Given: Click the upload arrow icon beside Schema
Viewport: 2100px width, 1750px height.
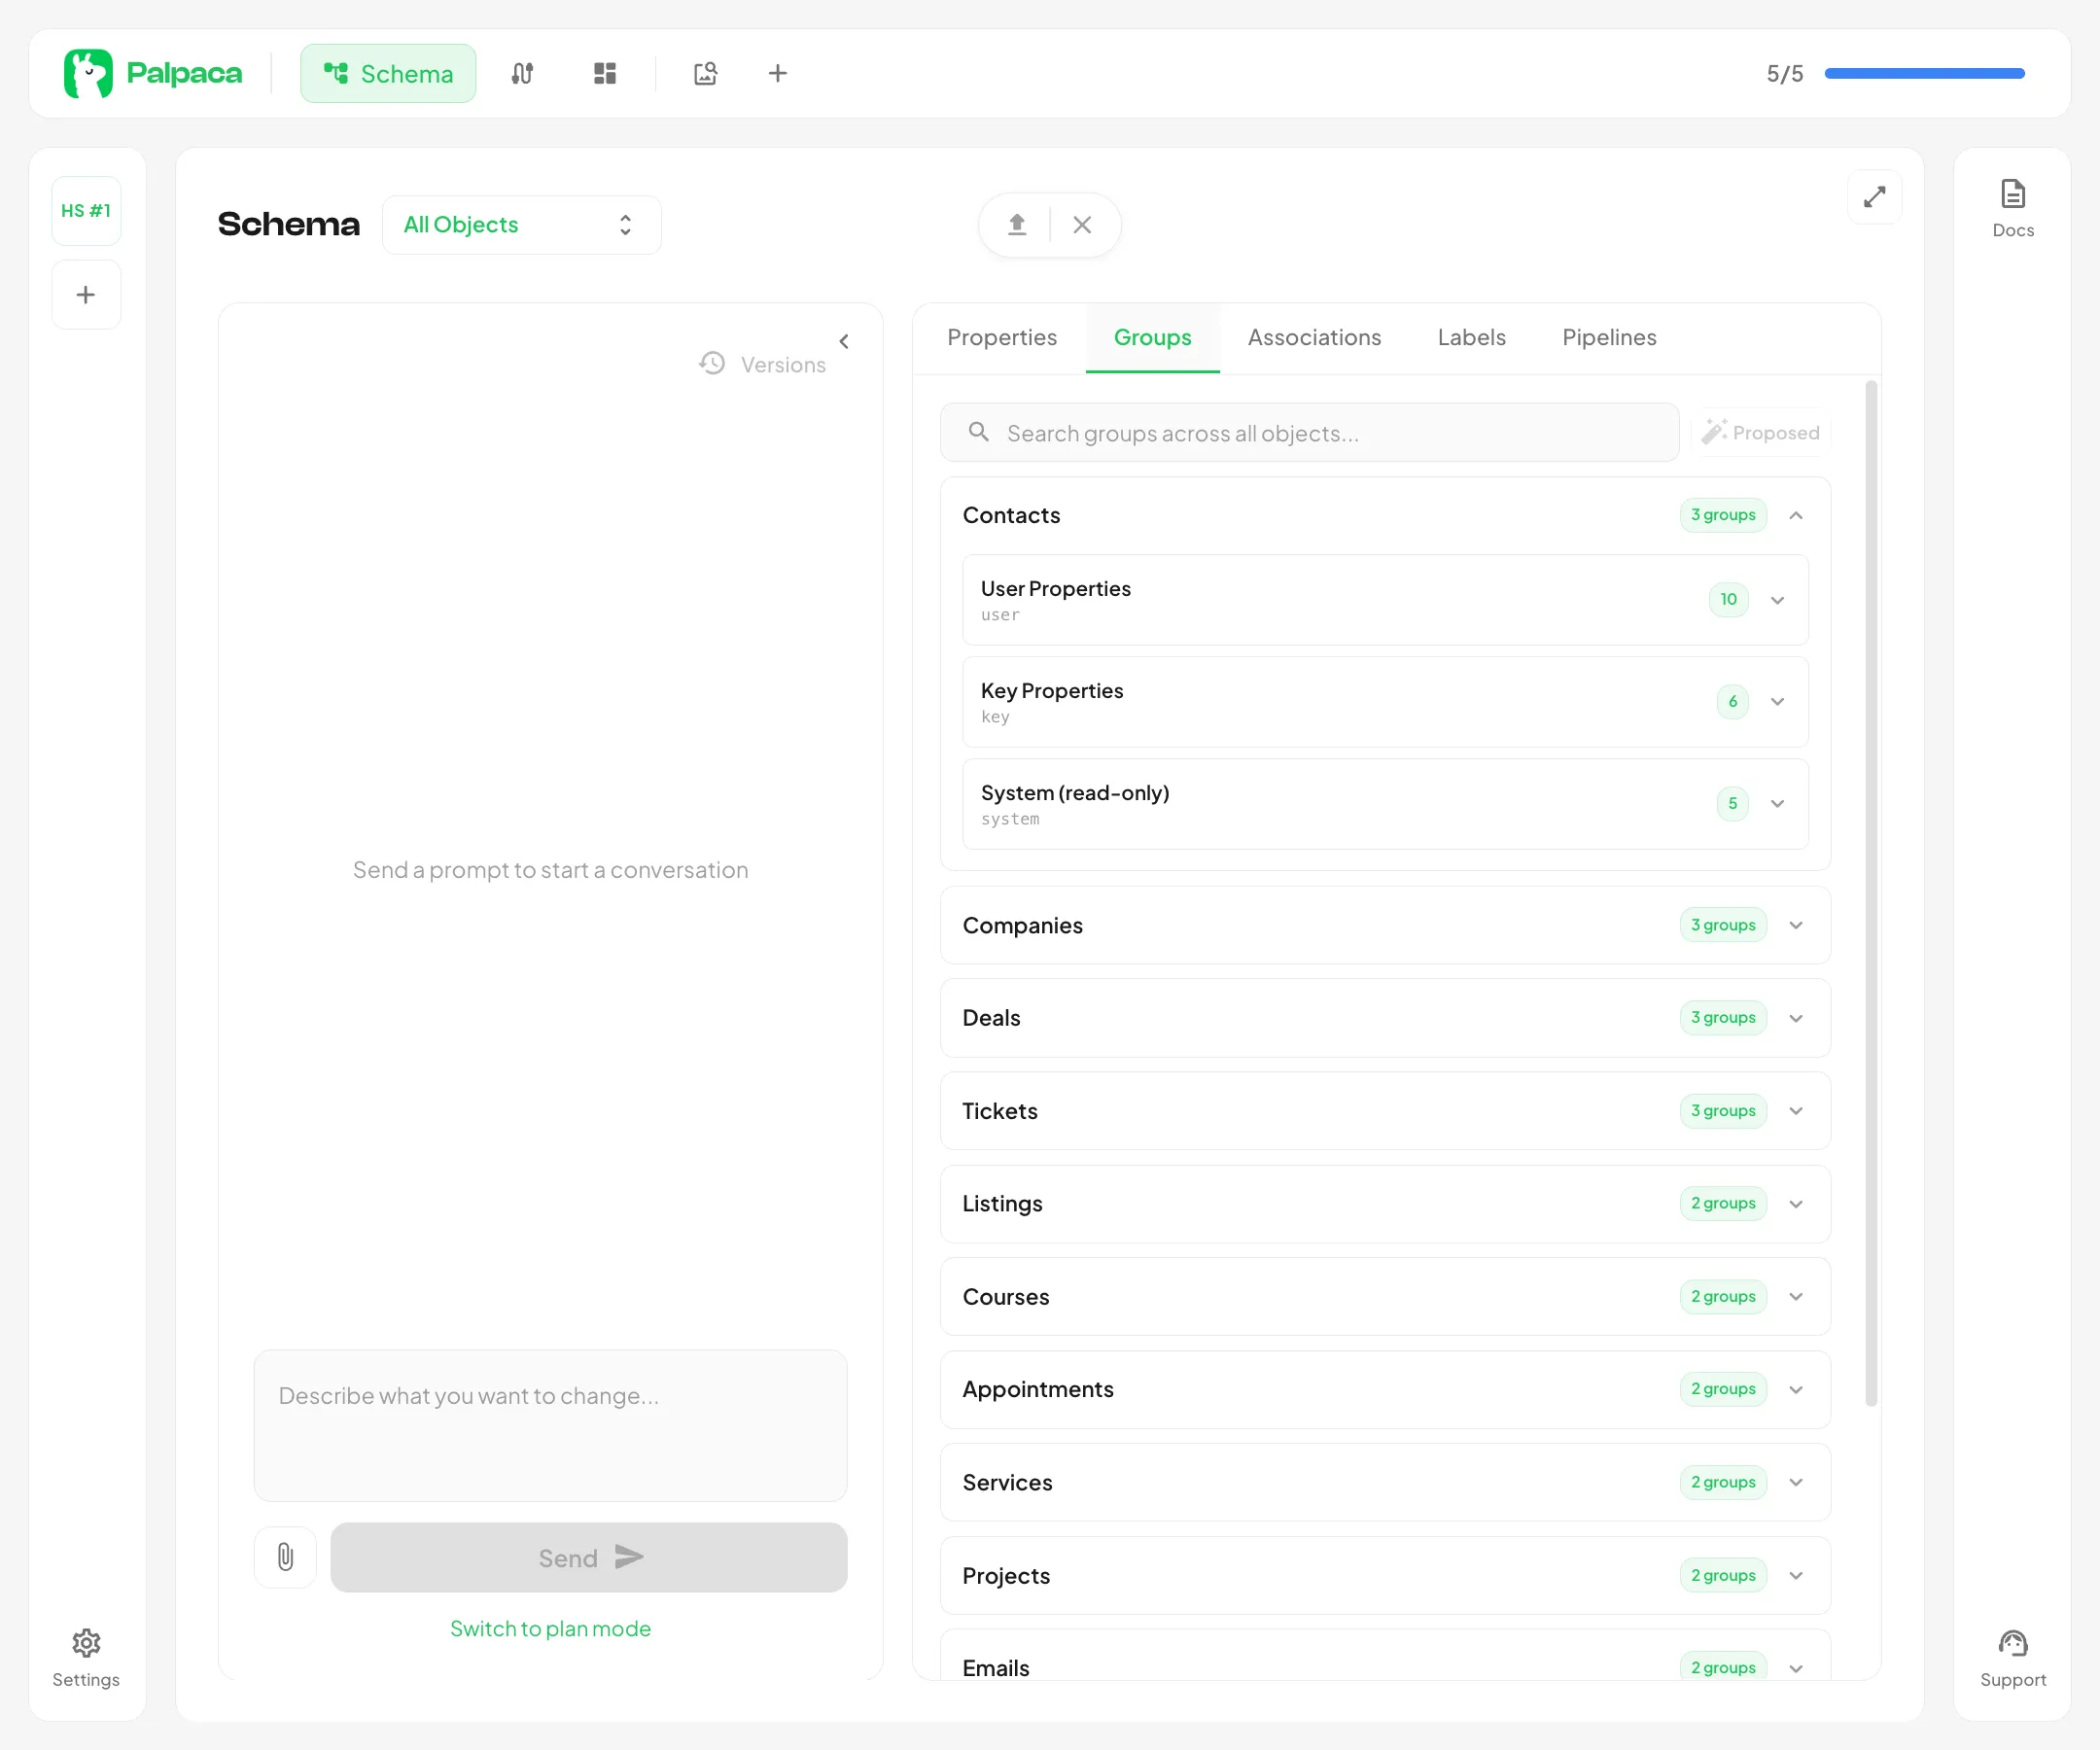Looking at the screenshot, I should 1017,224.
